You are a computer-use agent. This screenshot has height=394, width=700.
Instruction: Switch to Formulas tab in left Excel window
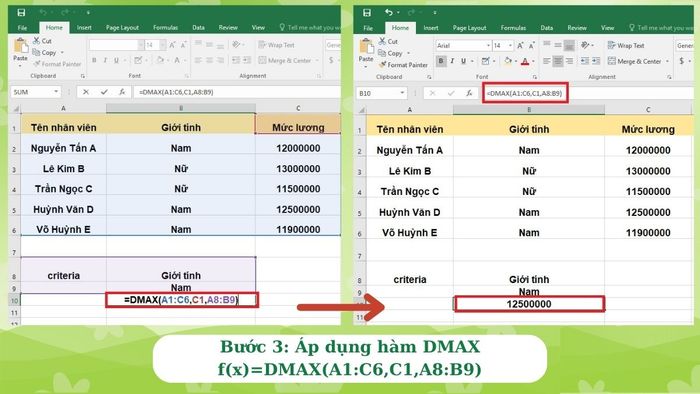pyautogui.click(x=166, y=28)
